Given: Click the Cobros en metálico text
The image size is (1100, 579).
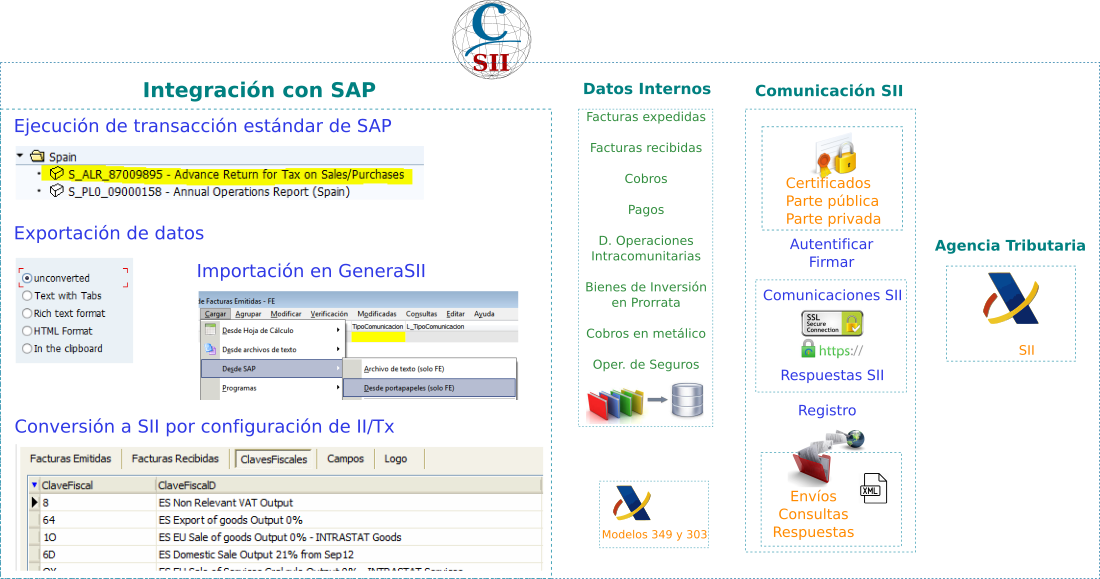Looking at the screenshot, I should pyautogui.click(x=646, y=333).
